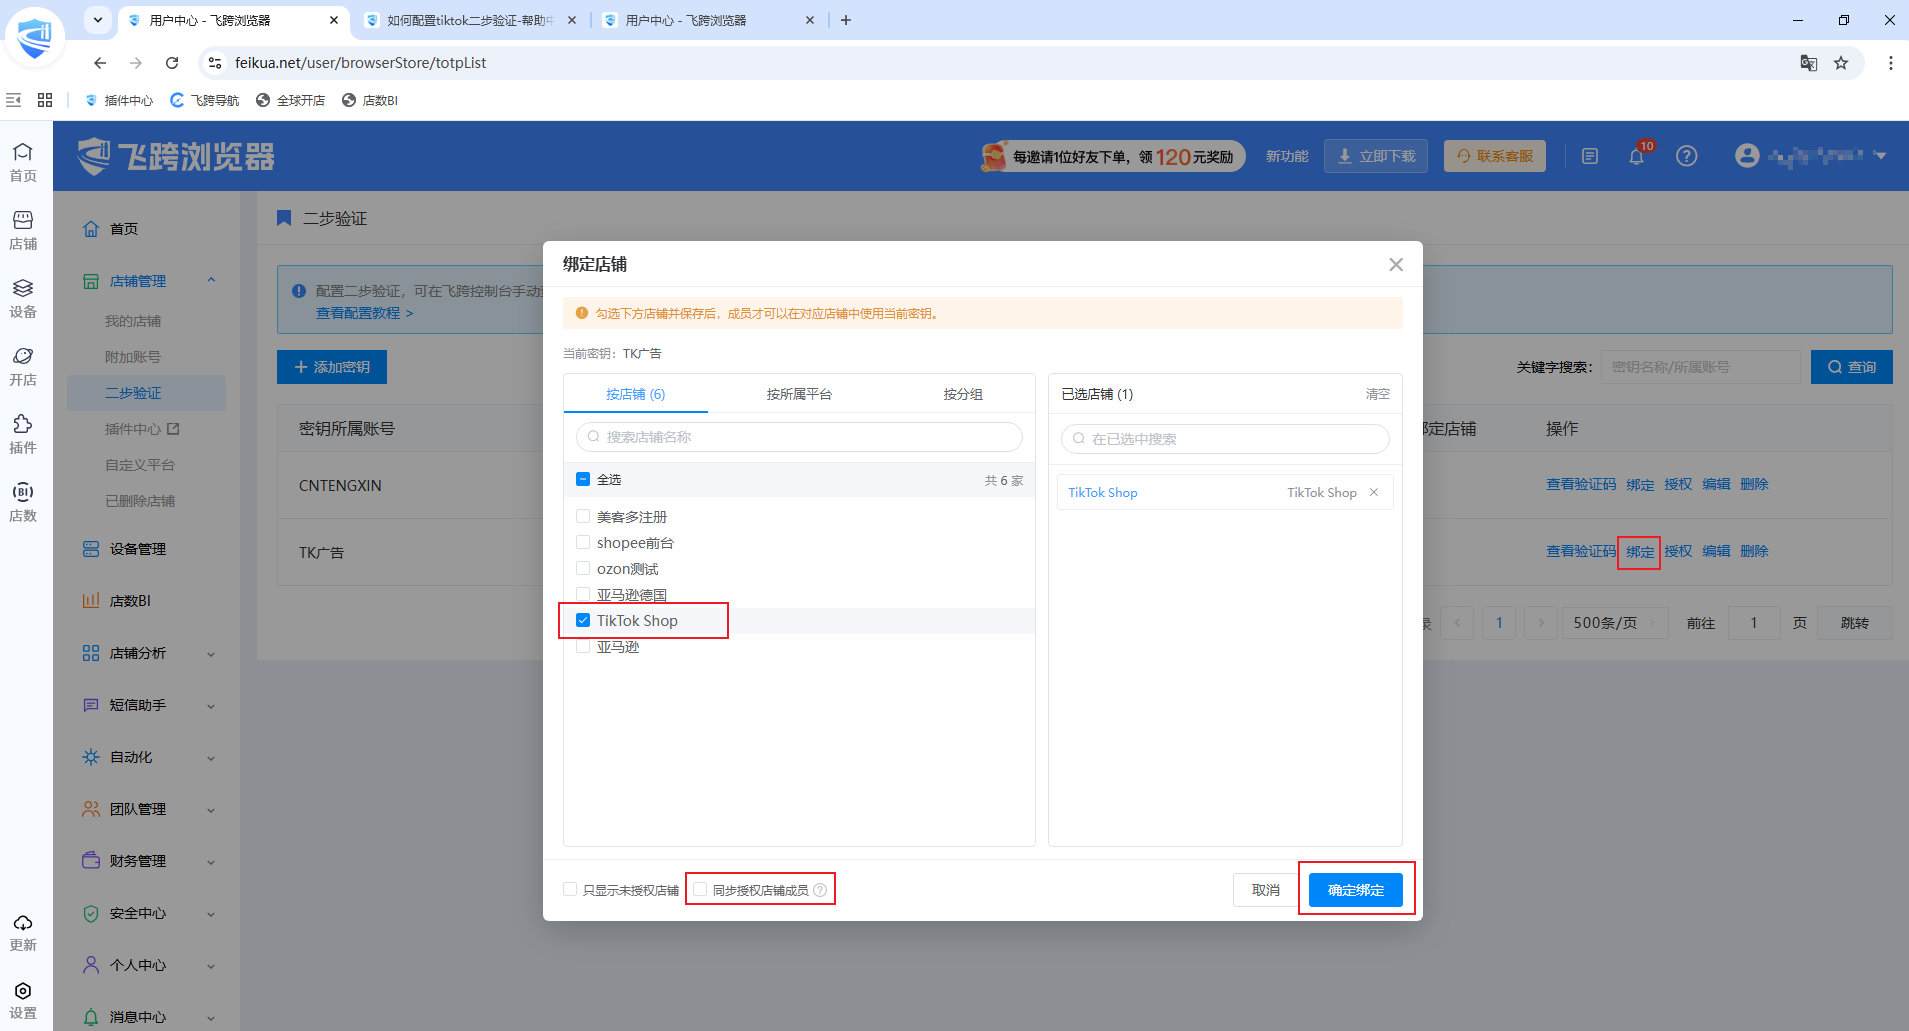Expand the 短信助手 sidebar section

coord(211,706)
